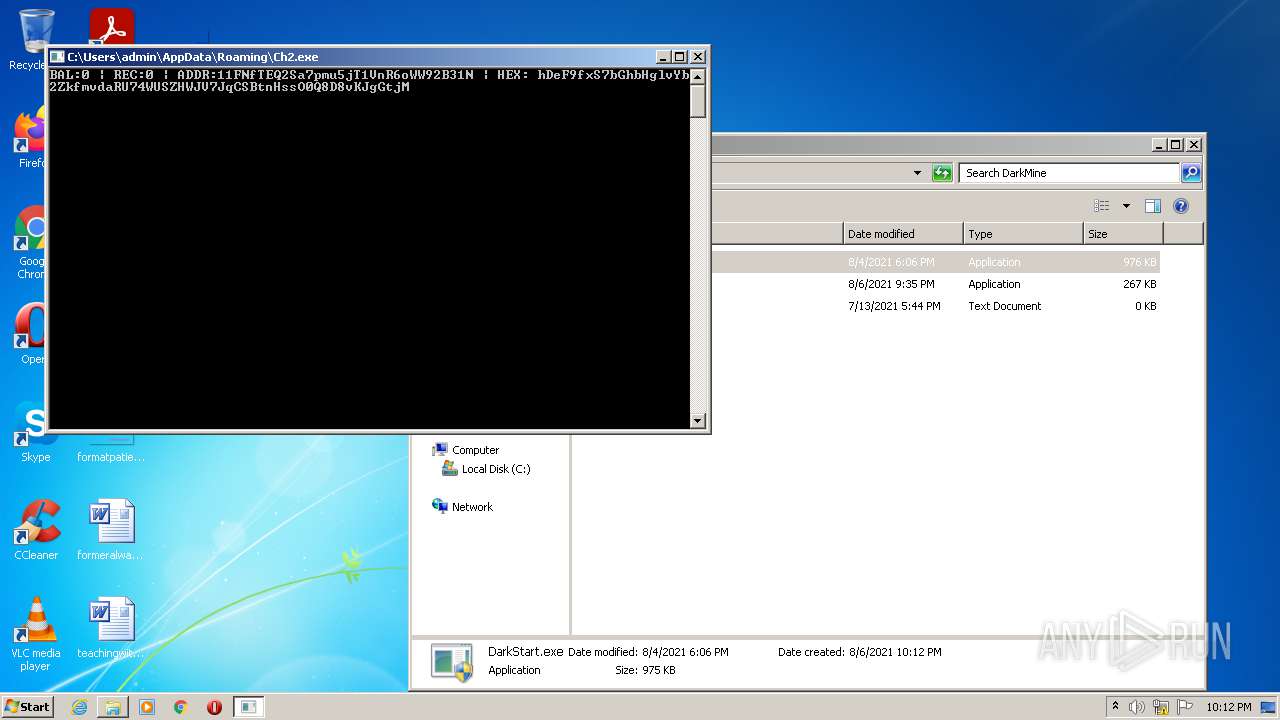Click the Start button
Viewport: 1280px width, 720px height.
click(x=27, y=706)
